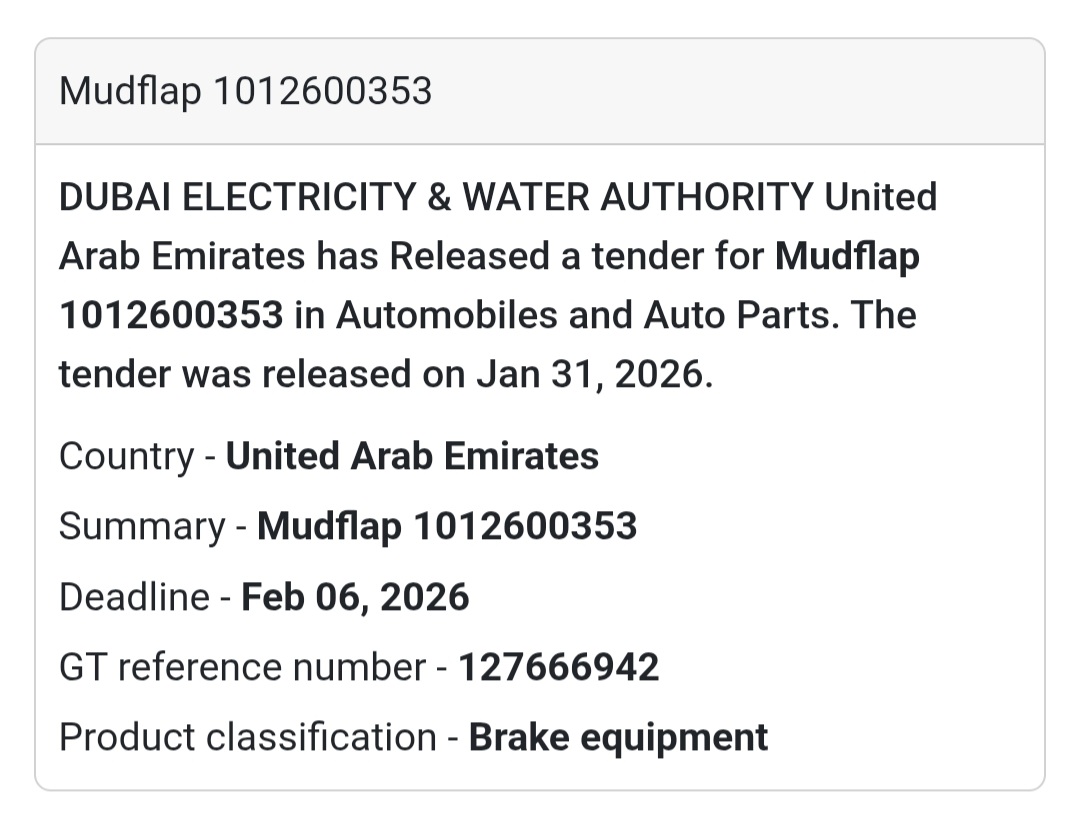Click the card header title "Mudflap 1012600353"

245,91
